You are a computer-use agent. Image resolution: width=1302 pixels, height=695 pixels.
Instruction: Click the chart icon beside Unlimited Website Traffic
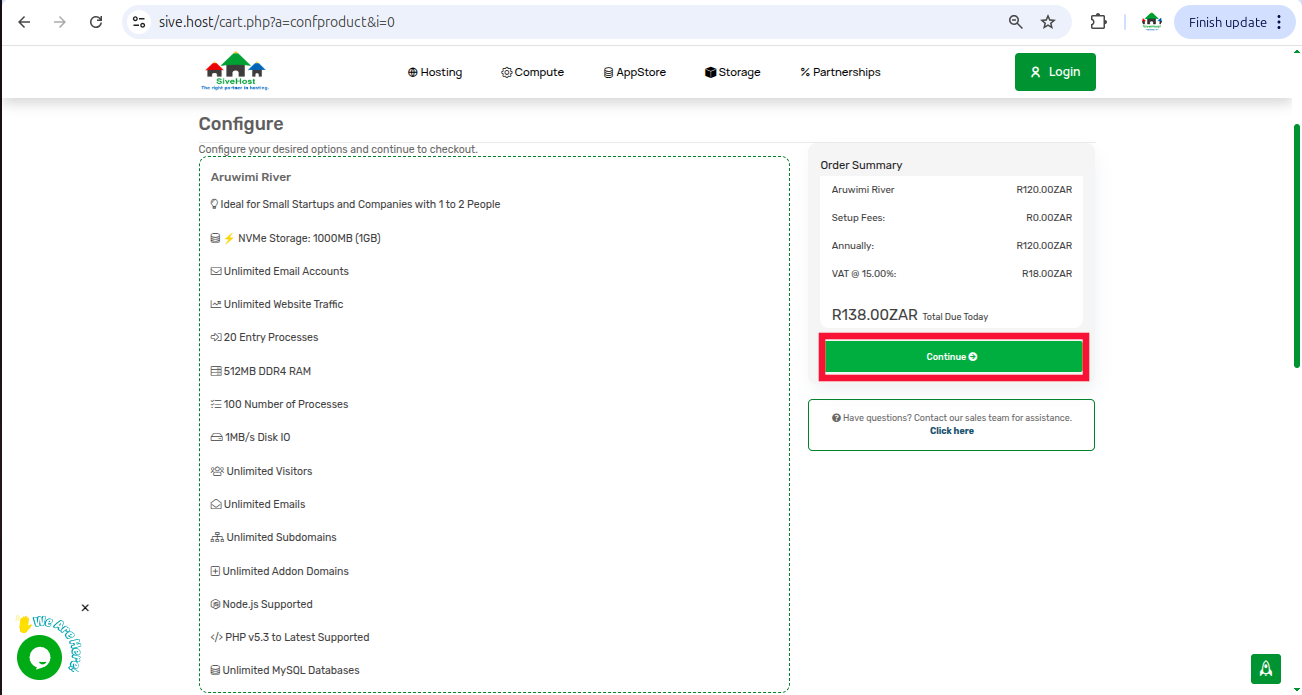coord(216,304)
